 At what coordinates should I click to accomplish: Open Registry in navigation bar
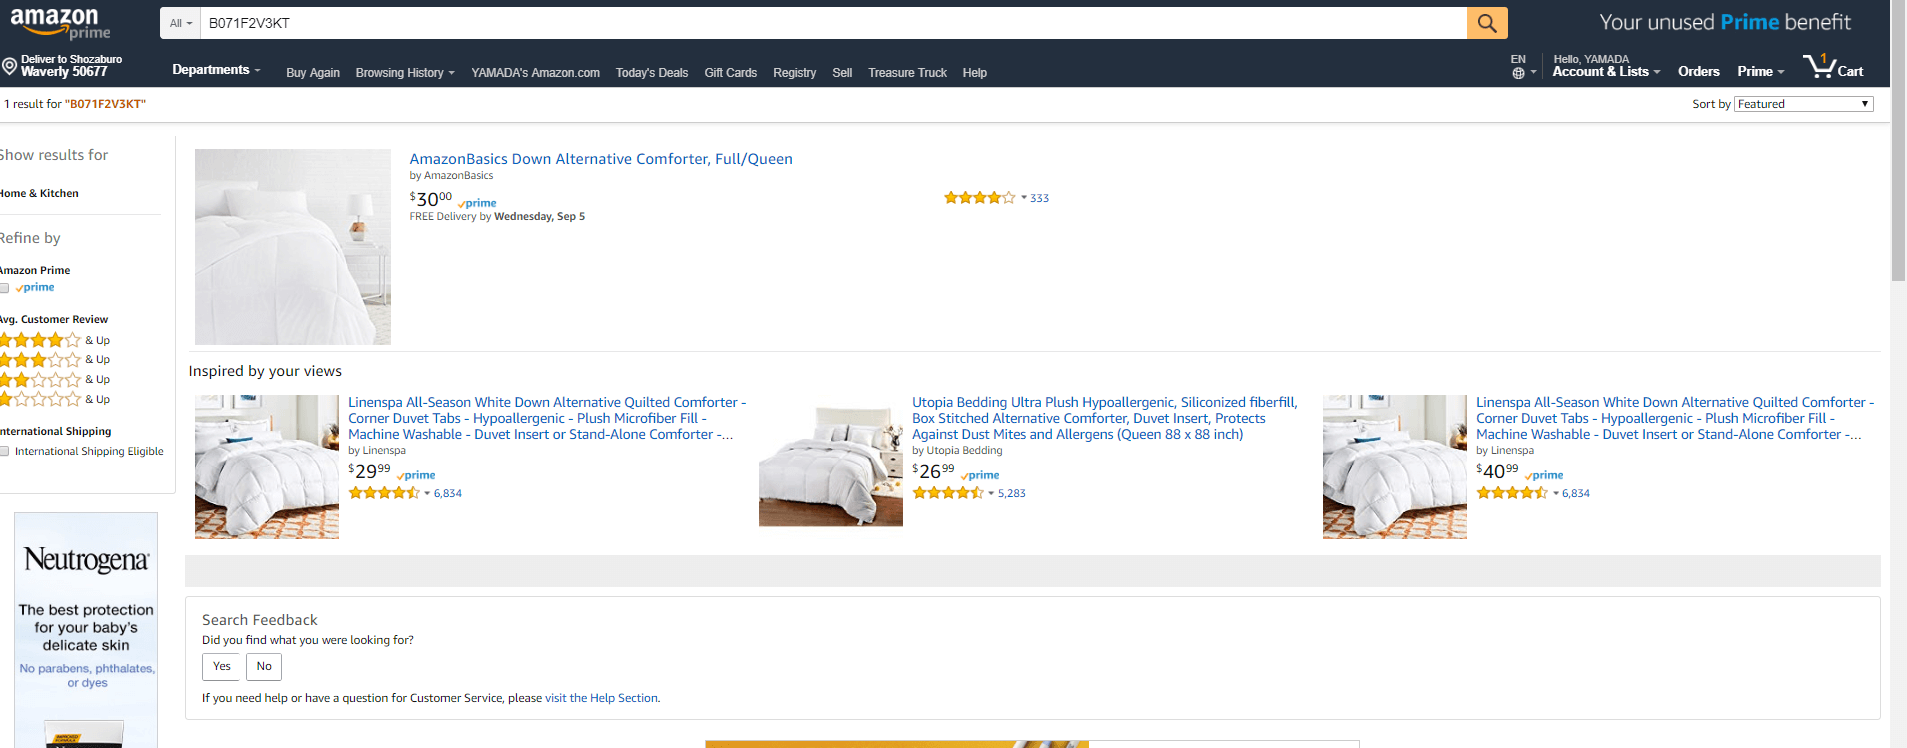[794, 73]
